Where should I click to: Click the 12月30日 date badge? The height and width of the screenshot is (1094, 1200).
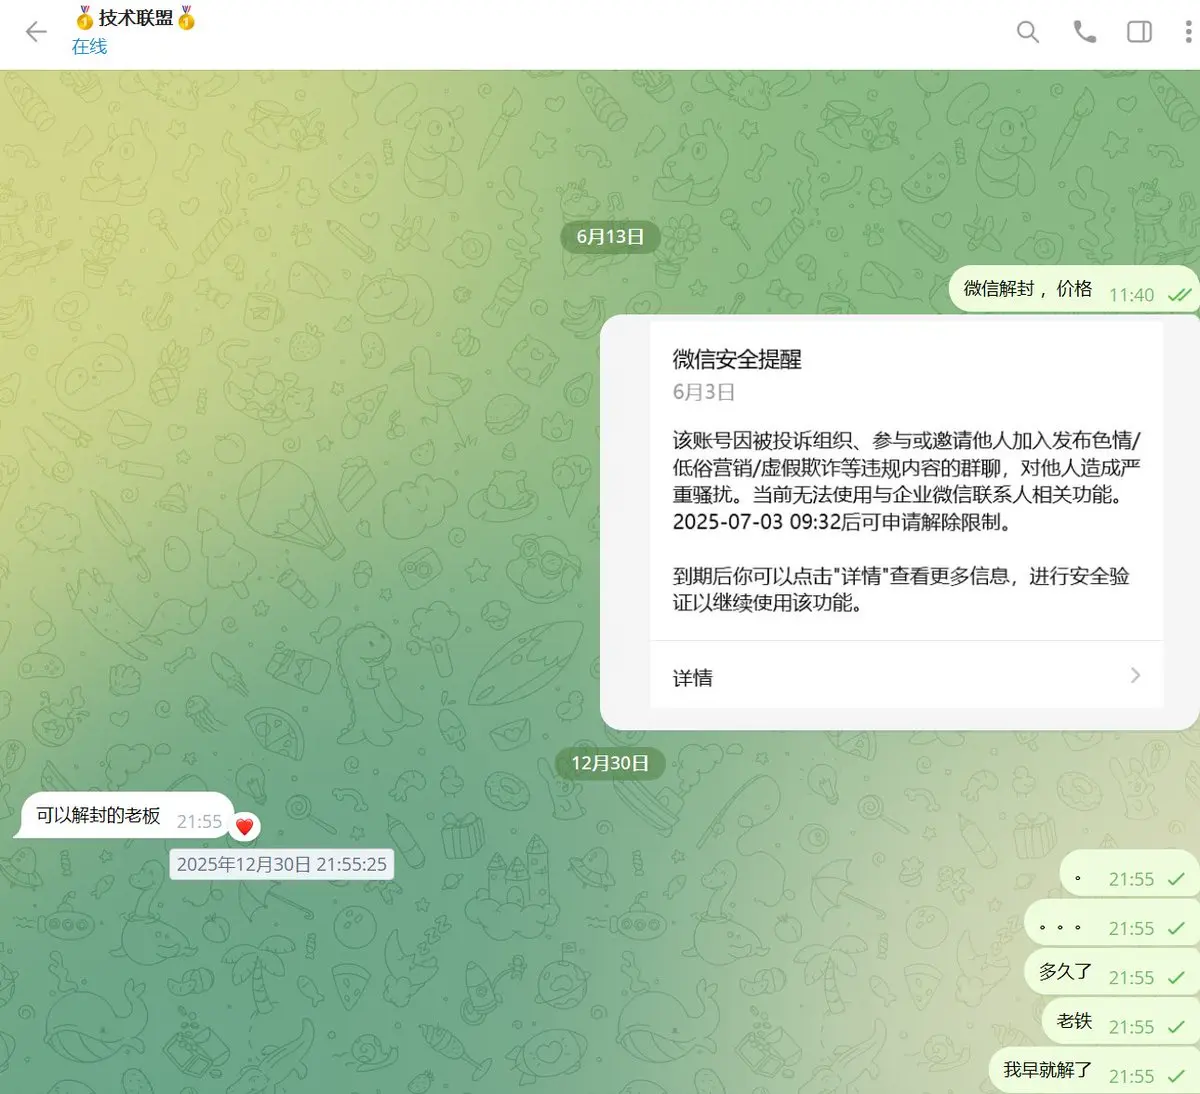pyautogui.click(x=610, y=763)
